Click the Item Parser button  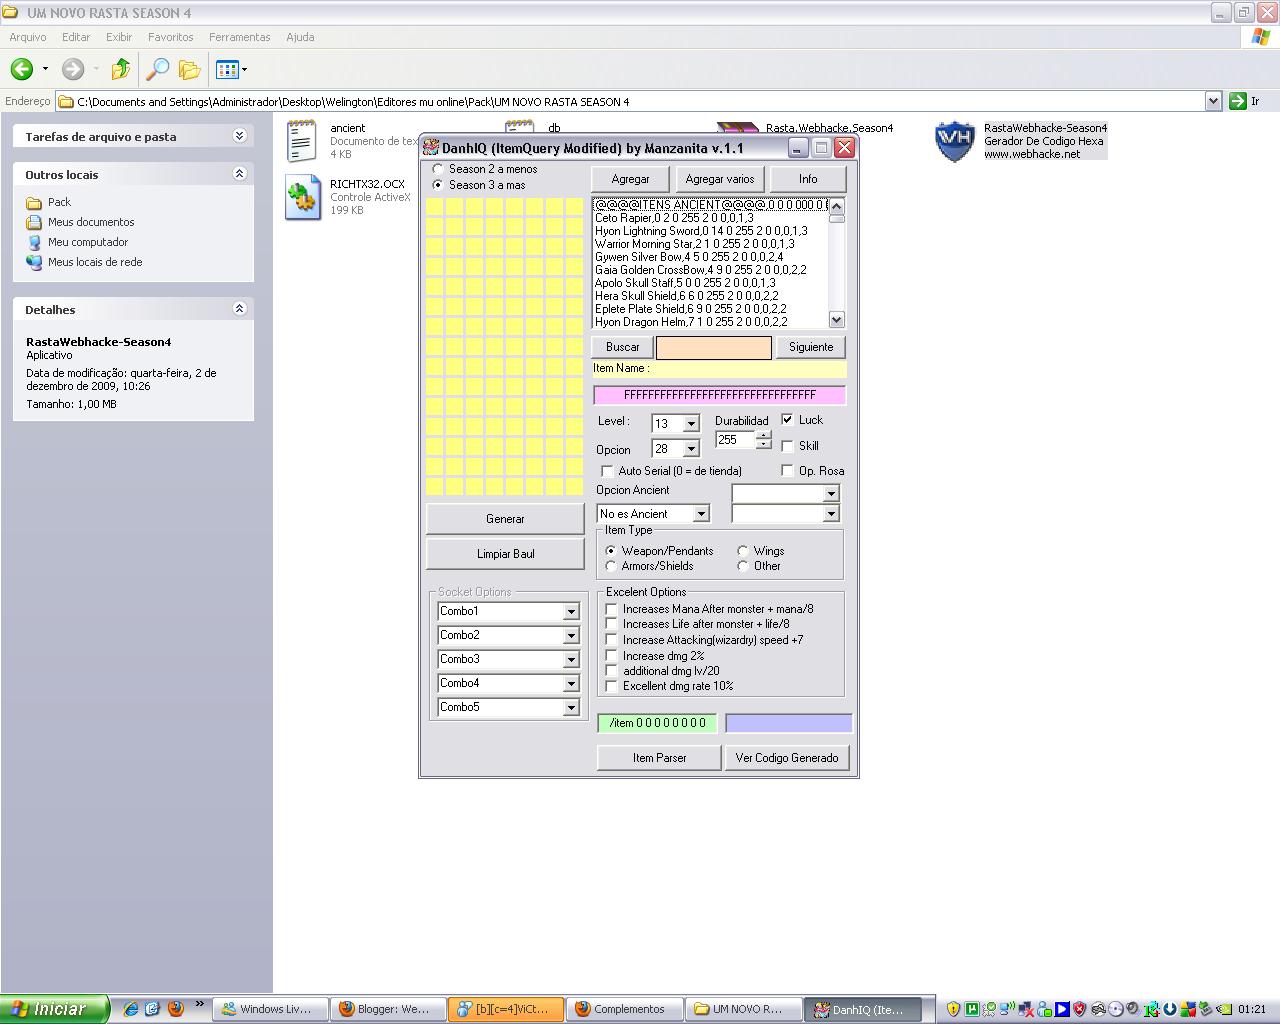click(x=659, y=758)
